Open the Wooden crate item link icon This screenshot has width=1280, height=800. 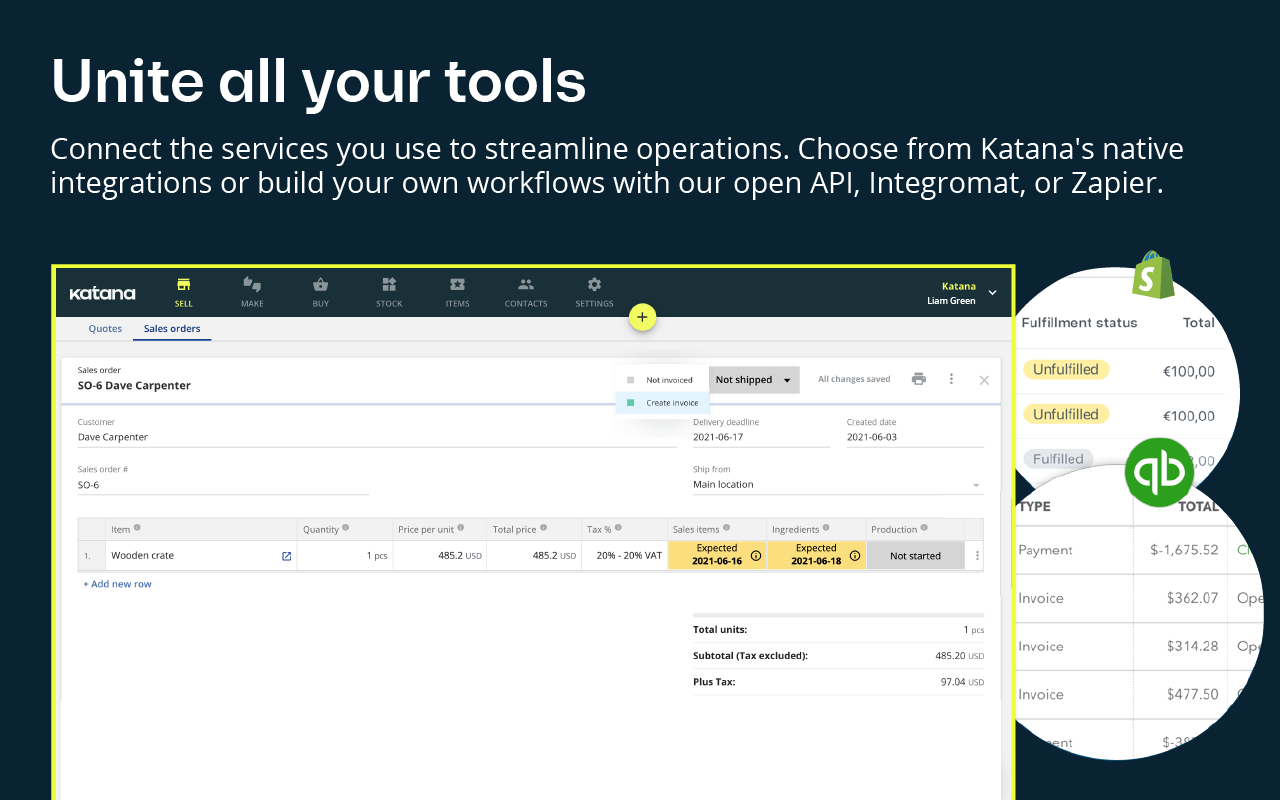click(287, 556)
